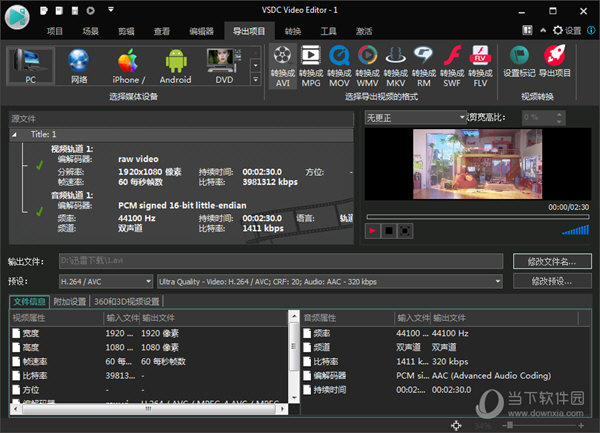Toggle the video track 1 green checkmark
The width and height of the screenshot is (600, 433).
pyautogui.click(x=39, y=165)
